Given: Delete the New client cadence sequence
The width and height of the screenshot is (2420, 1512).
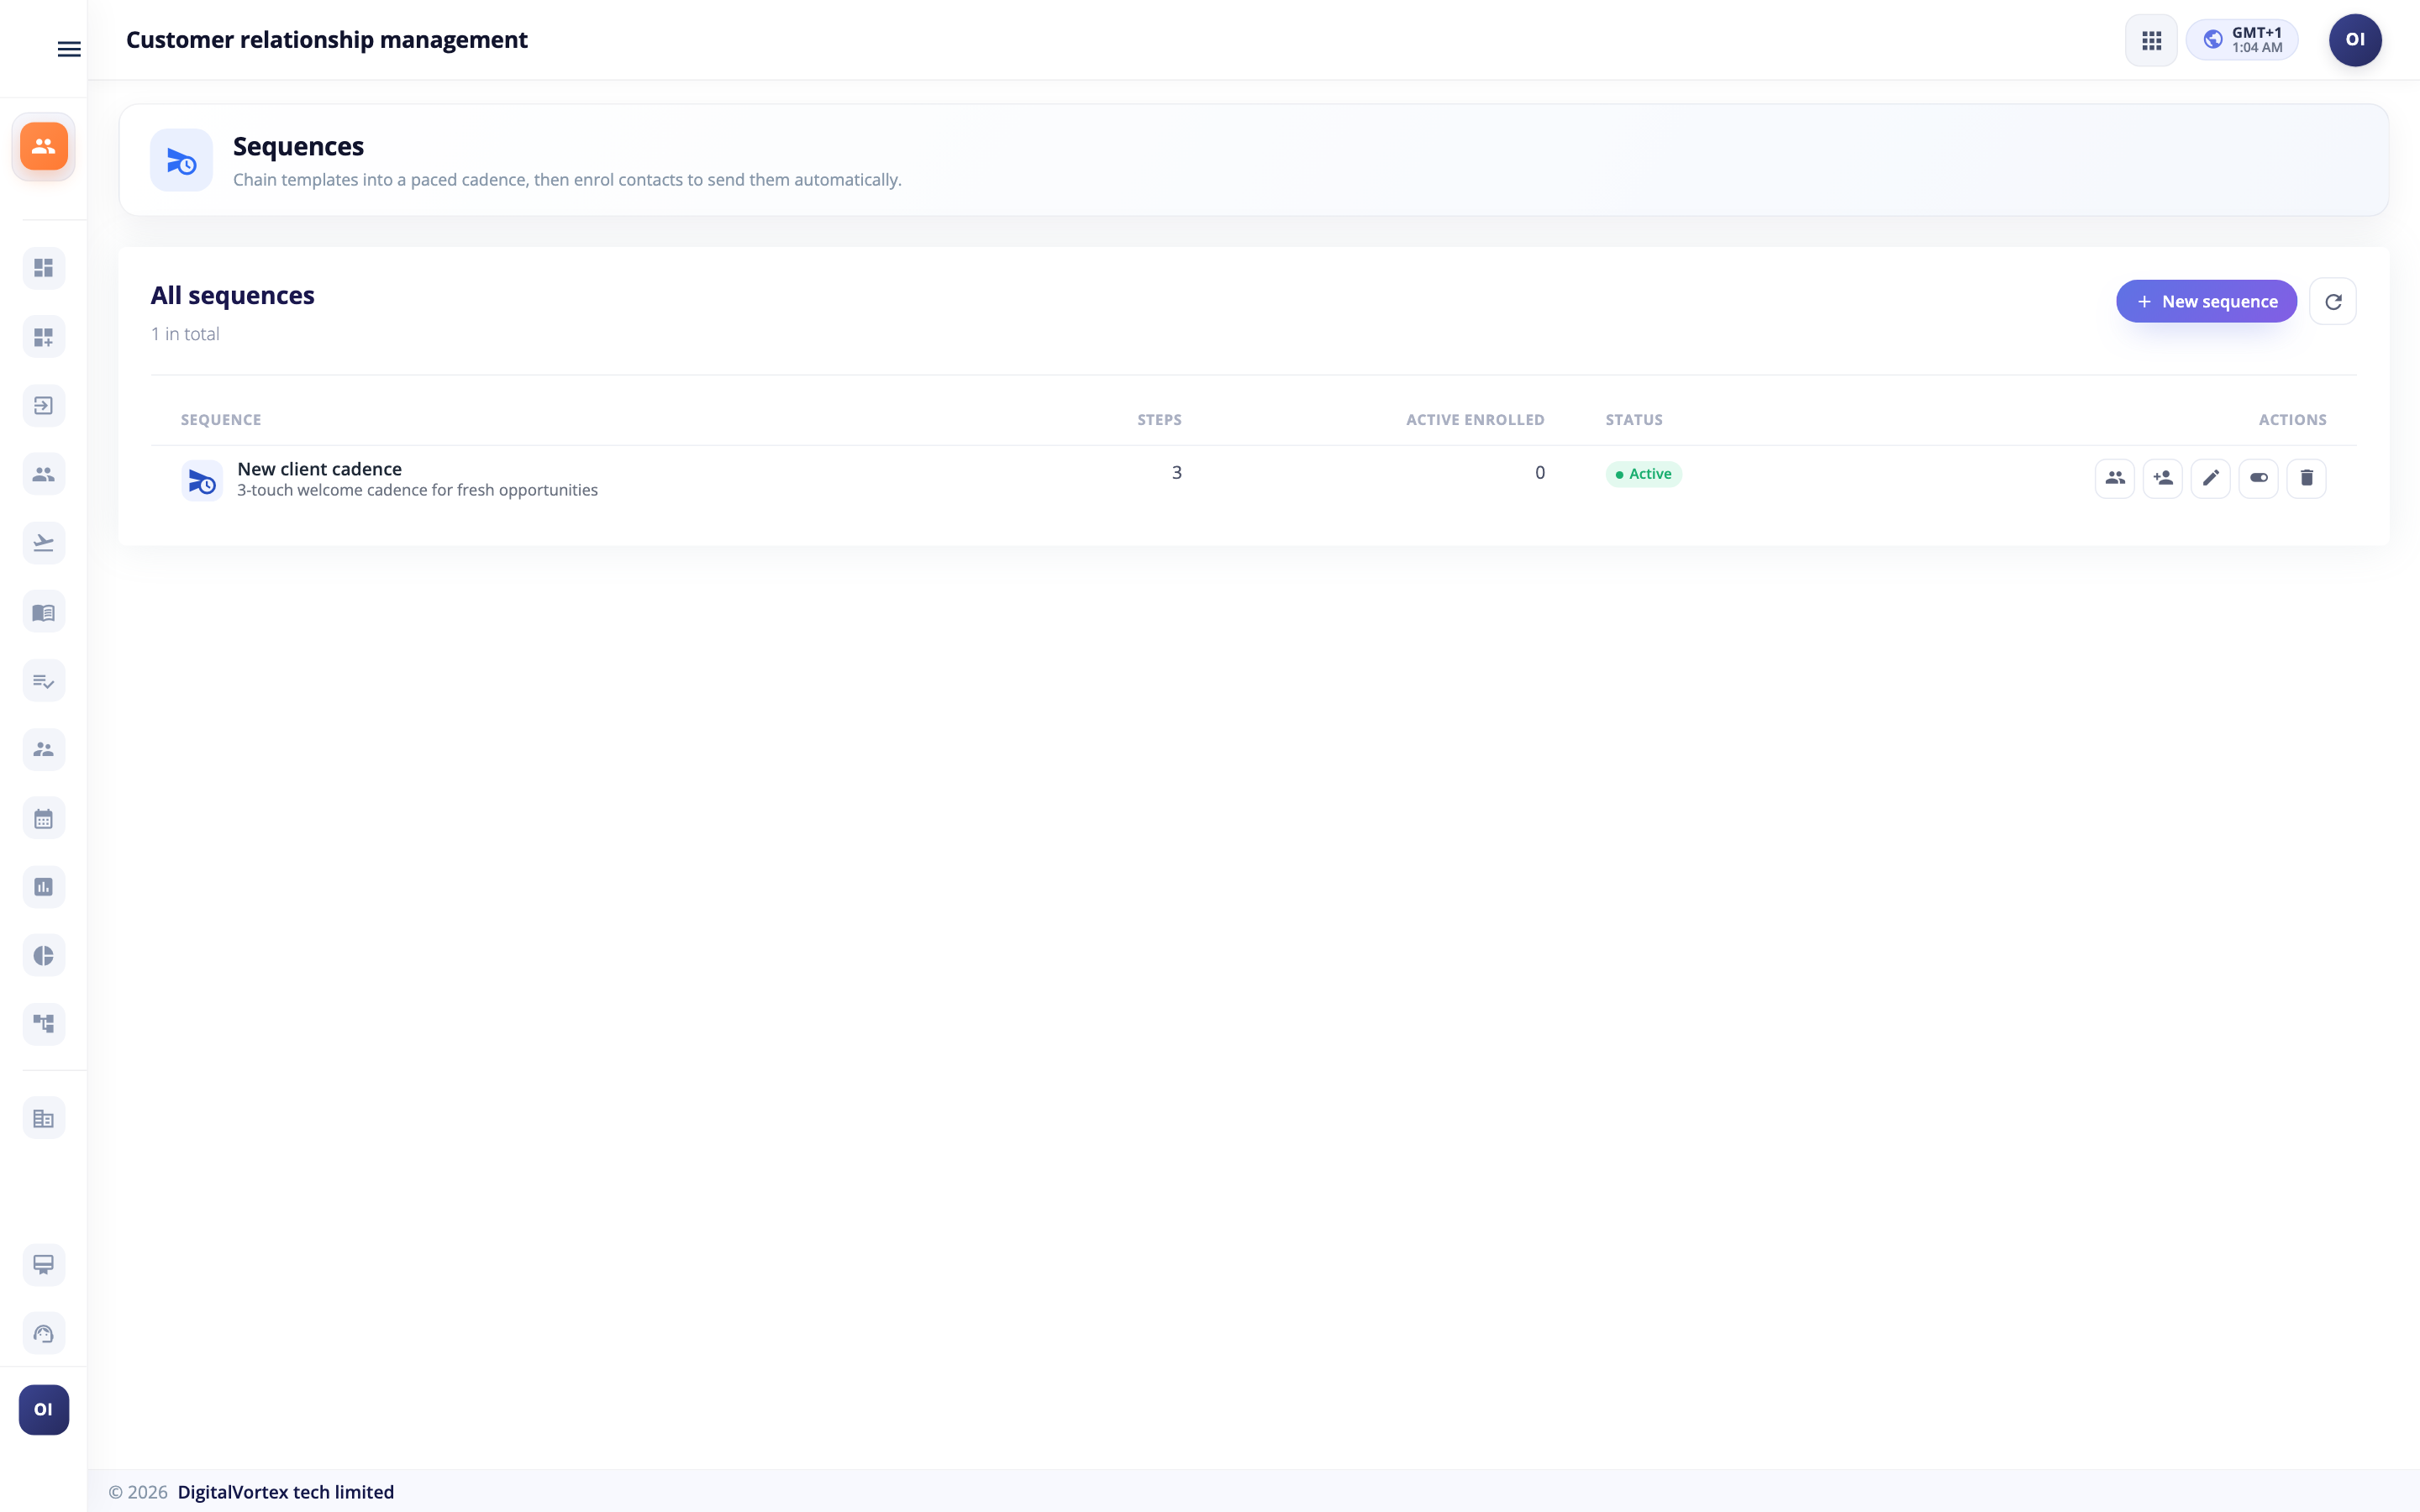Looking at the screenshot, I should (x=2307, y=478).
